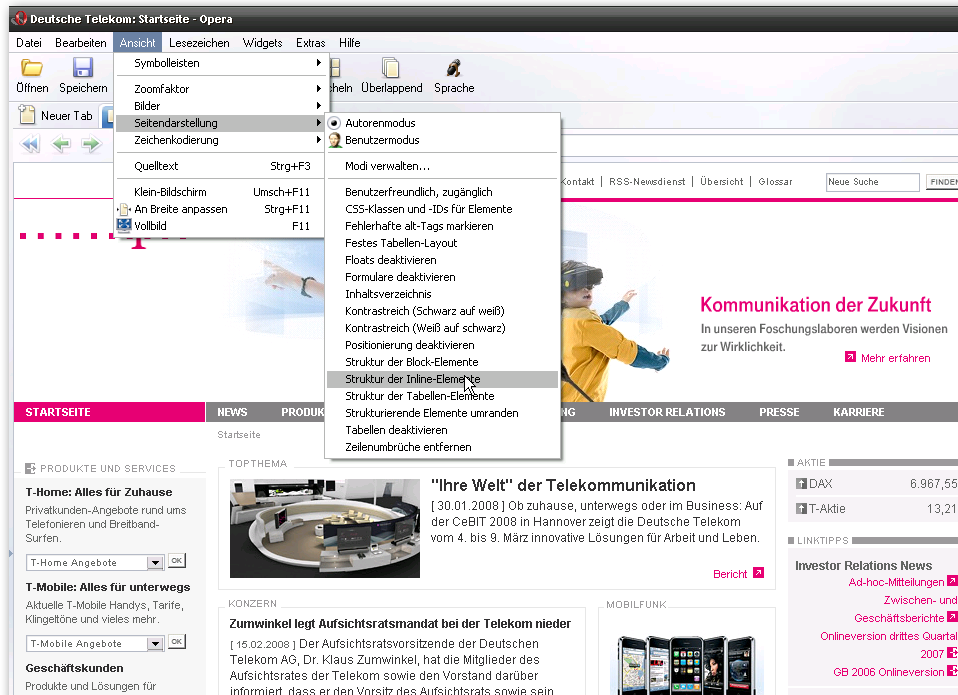Viewport: 958px width, 695px height.
Task: Select Floats deaktivieren
Action: pos(443,260)
